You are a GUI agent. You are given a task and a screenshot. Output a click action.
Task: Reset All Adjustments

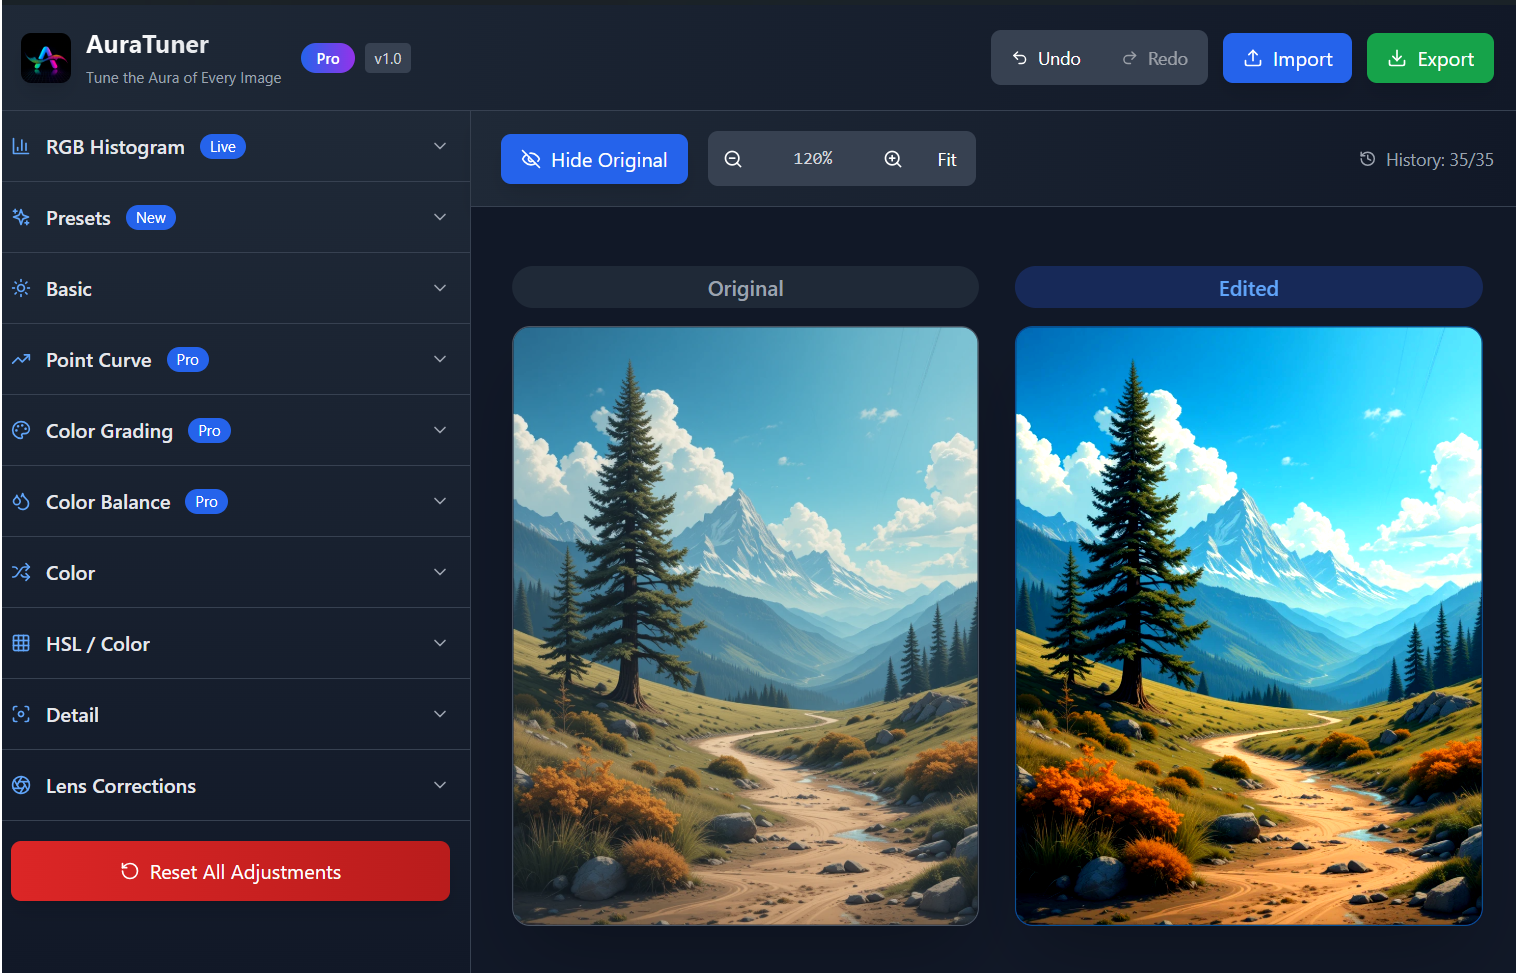pos(230,871)
